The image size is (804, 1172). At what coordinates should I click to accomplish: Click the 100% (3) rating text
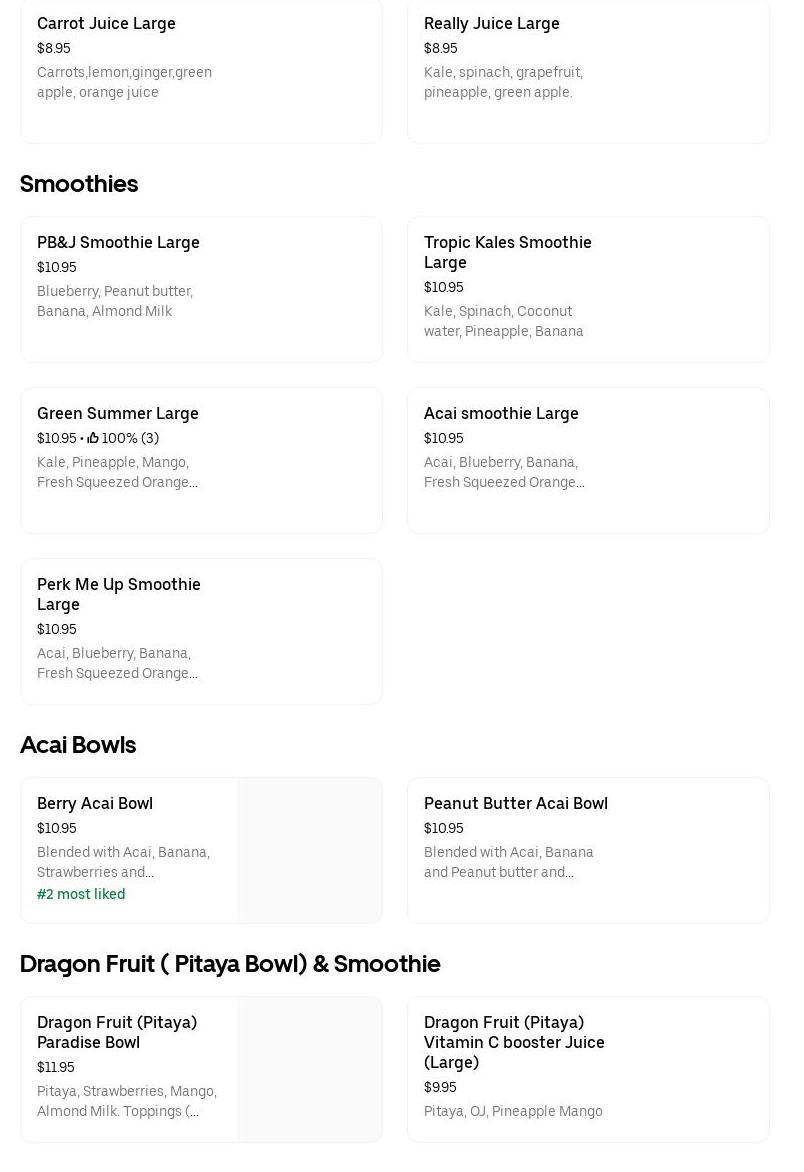130,438
